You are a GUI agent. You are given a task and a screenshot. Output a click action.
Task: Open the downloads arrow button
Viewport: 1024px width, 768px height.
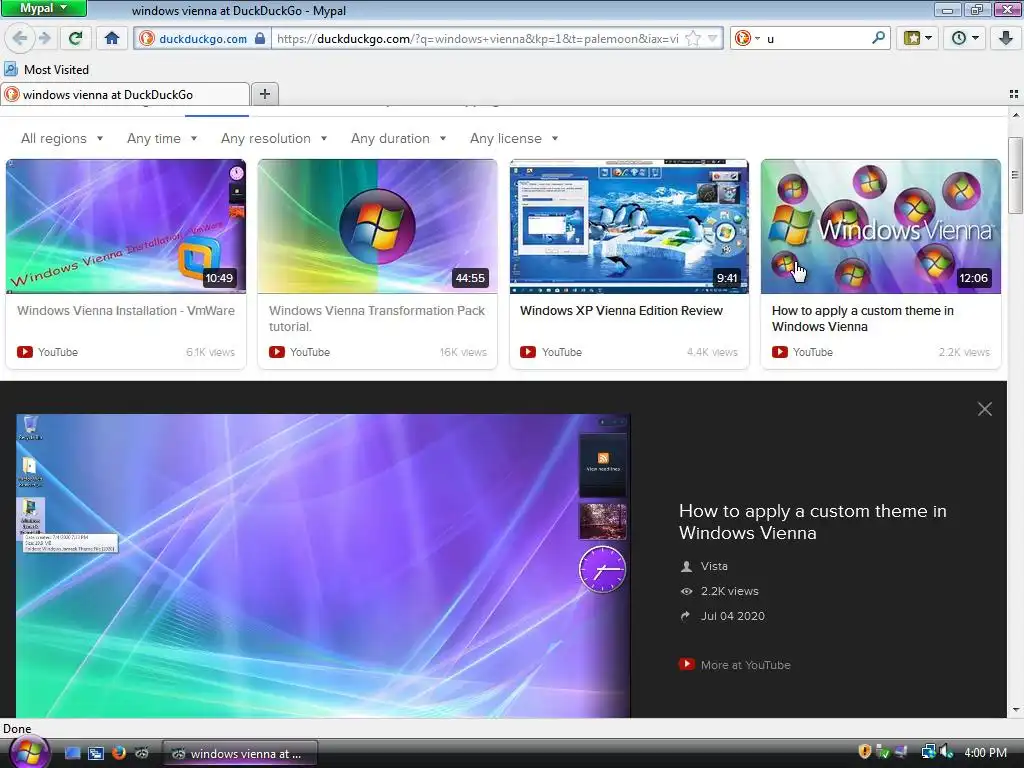tap(1006, 39)
